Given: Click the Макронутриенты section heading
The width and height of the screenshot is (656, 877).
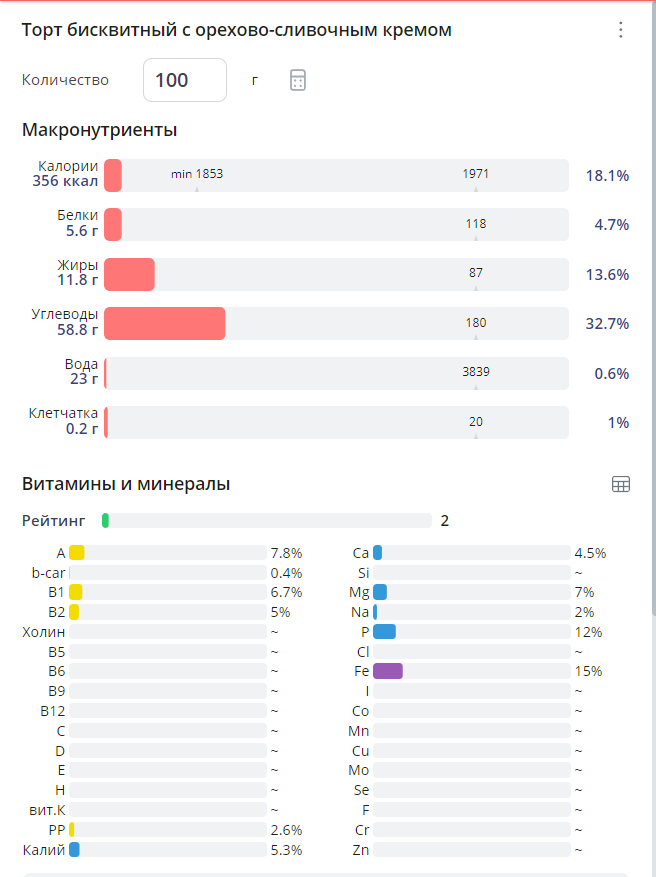Looking at the screenshot, I should click(x=100, y=130).
